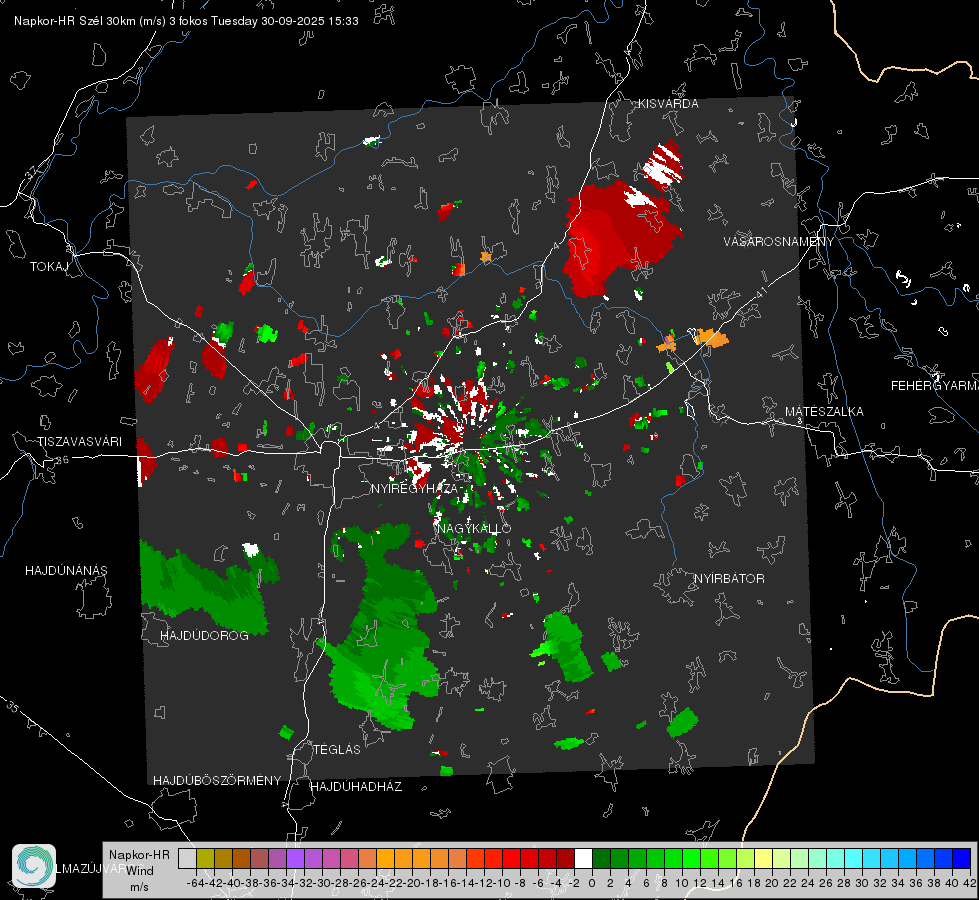Click the VÁSÁROSNAMÉNY town label

tap(779, 241)
